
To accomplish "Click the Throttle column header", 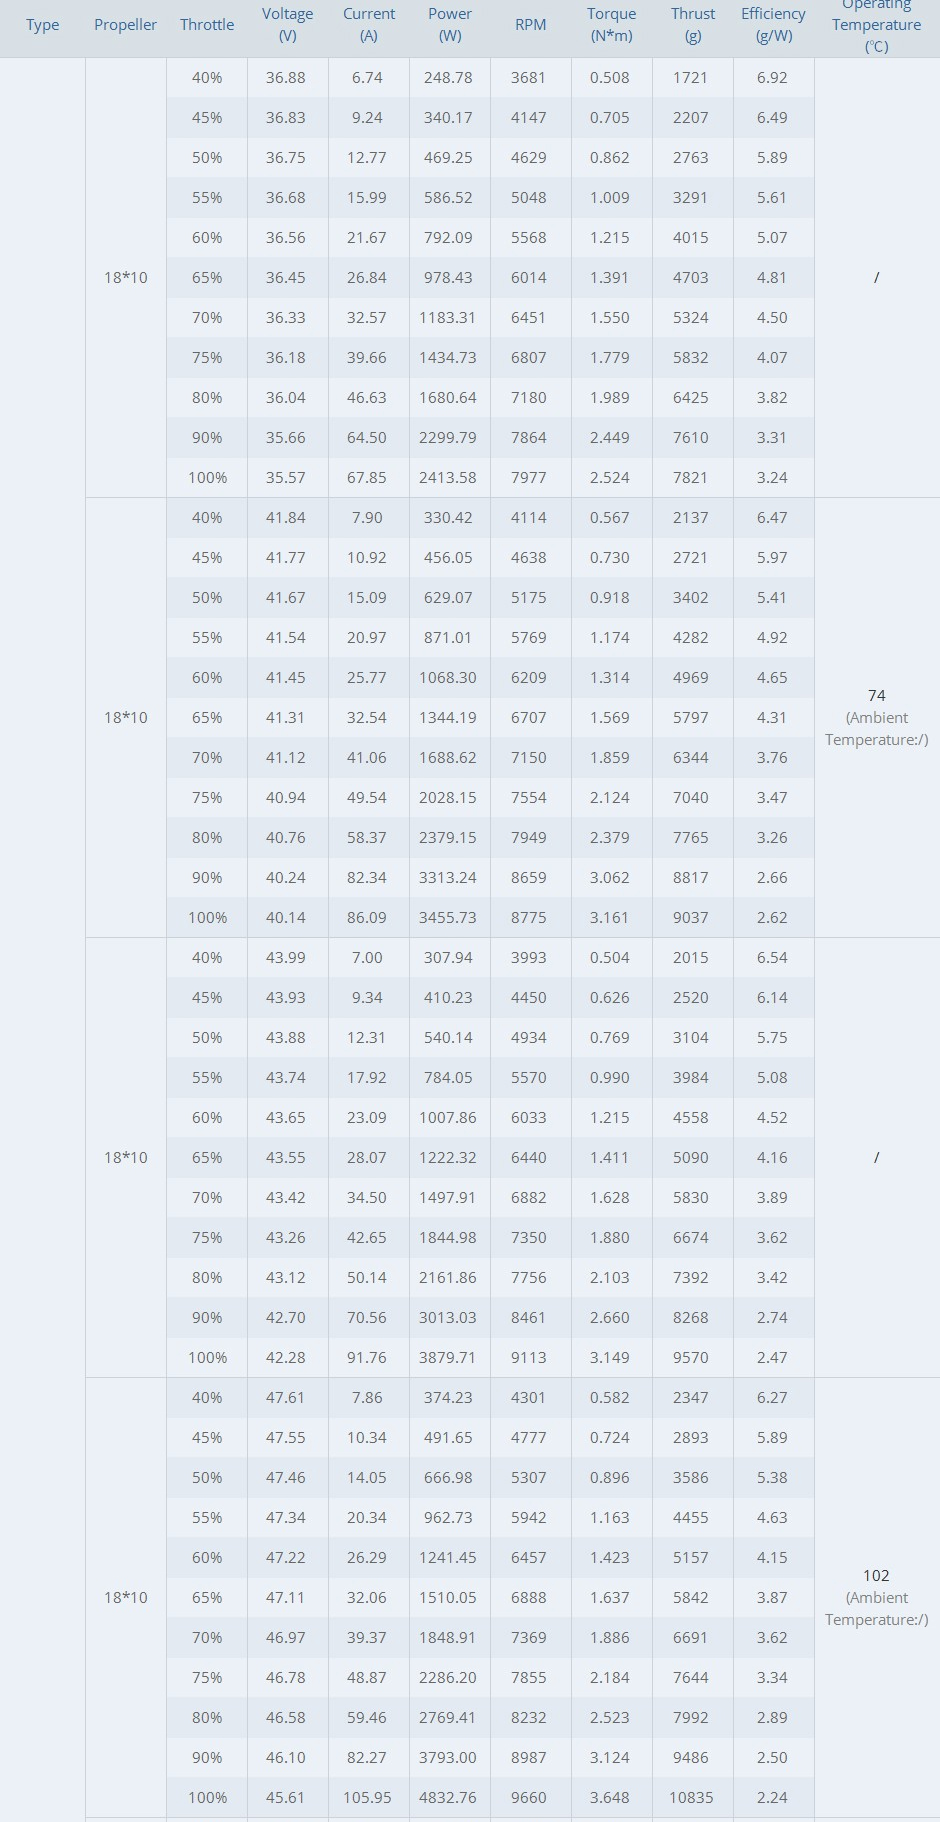I will pyautogui.click(x=207, y=25).
